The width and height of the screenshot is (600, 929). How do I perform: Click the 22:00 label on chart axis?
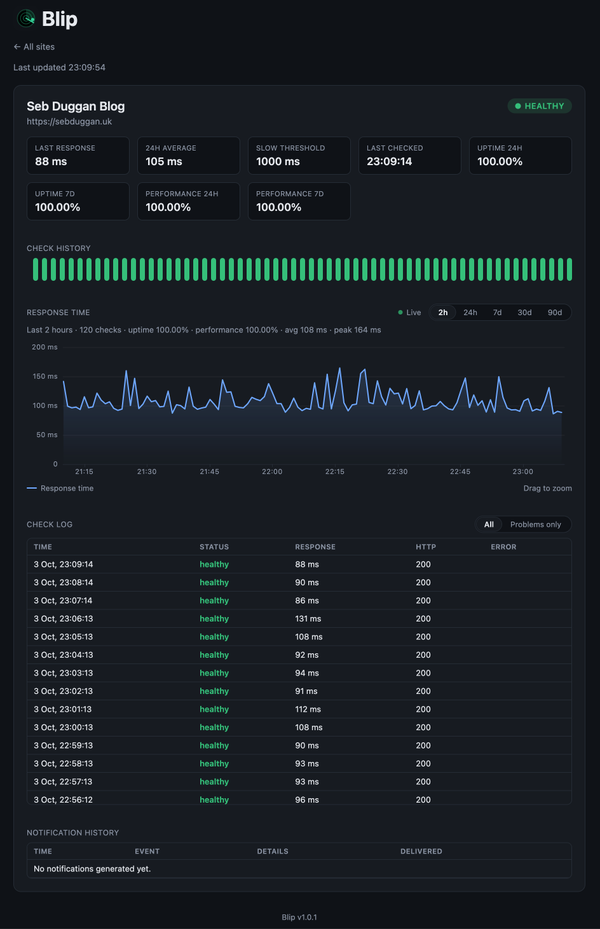(x=272, y=472)
